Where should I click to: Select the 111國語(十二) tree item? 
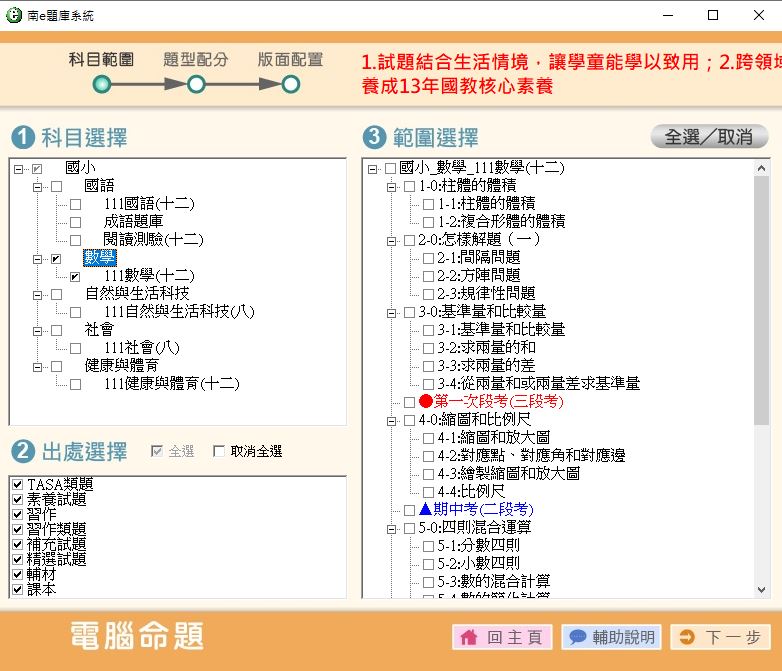149,204
